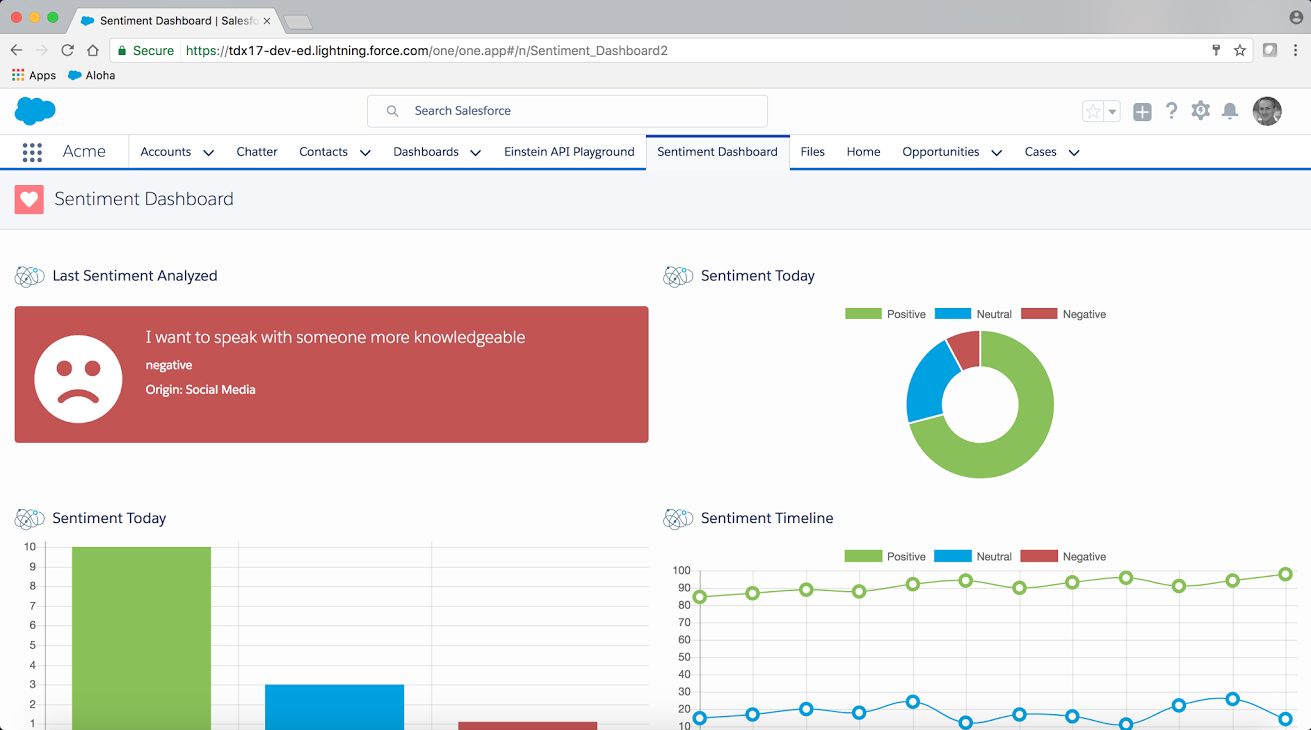Open a new browser tab
This screenshot has height=730, width=1311.
[298, 21]
